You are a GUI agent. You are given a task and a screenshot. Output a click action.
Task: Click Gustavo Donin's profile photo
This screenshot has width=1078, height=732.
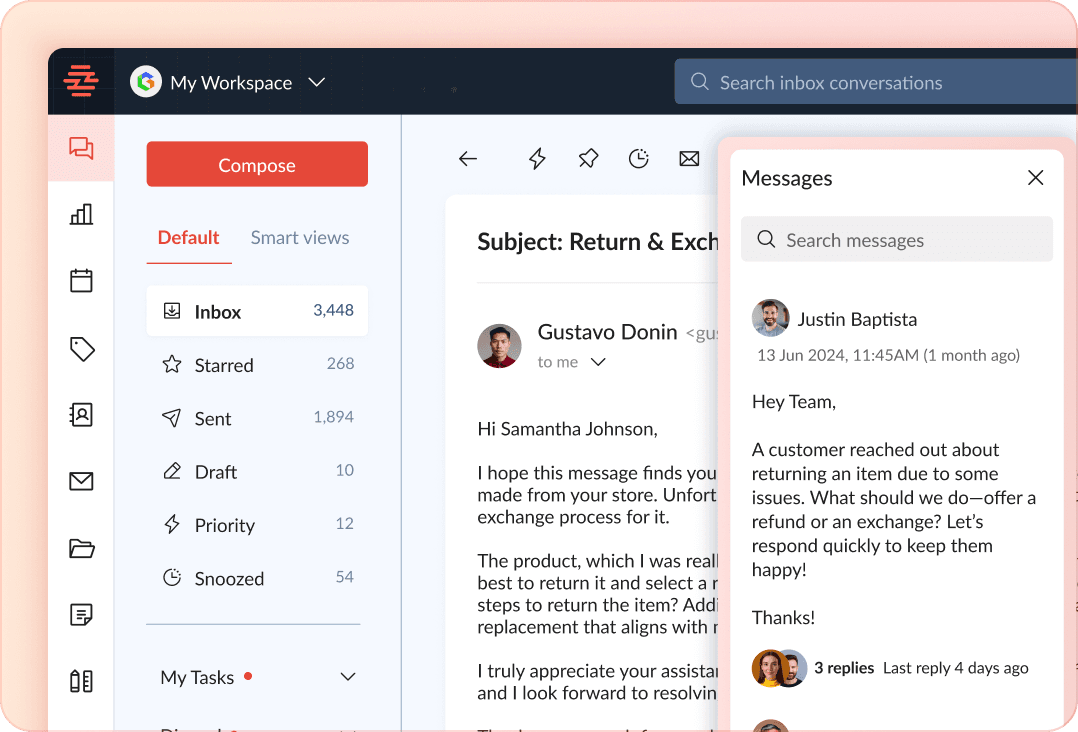click(x=499, y=346)
